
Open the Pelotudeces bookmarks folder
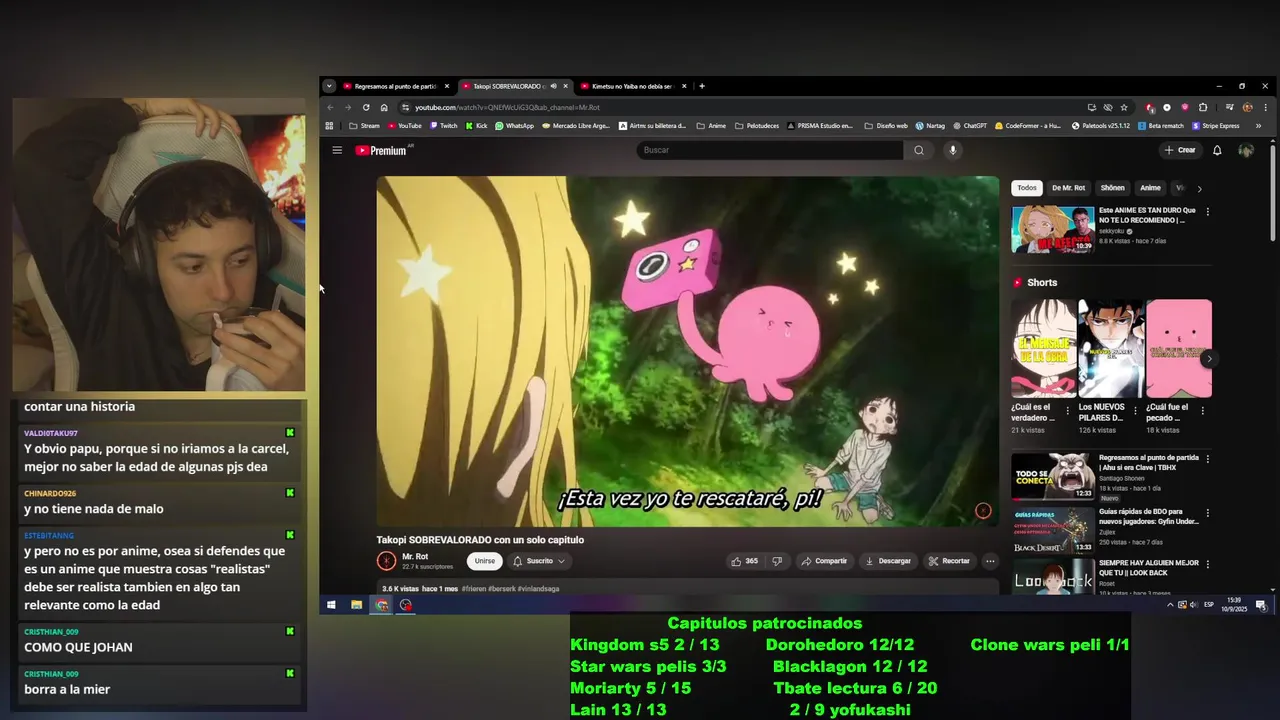(x=757, y=126)
